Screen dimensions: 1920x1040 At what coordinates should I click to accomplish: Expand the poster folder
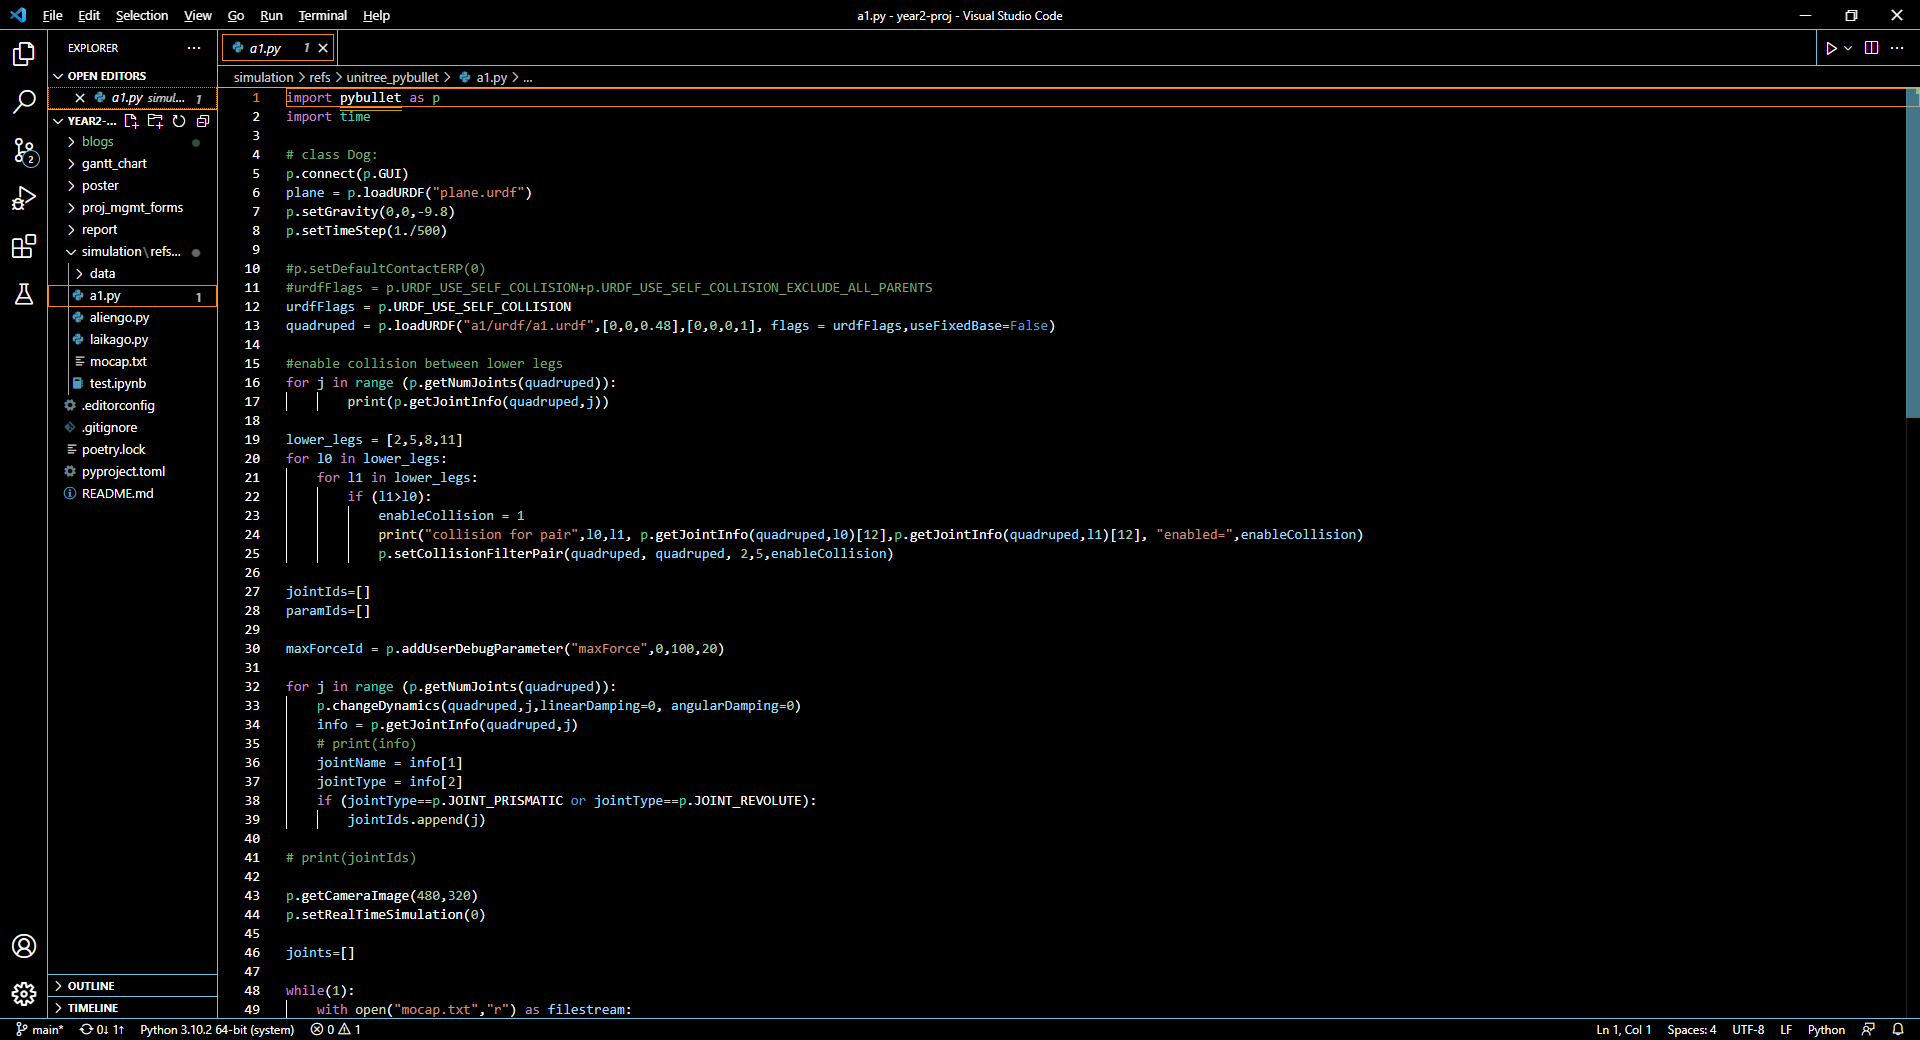point(132,186)
